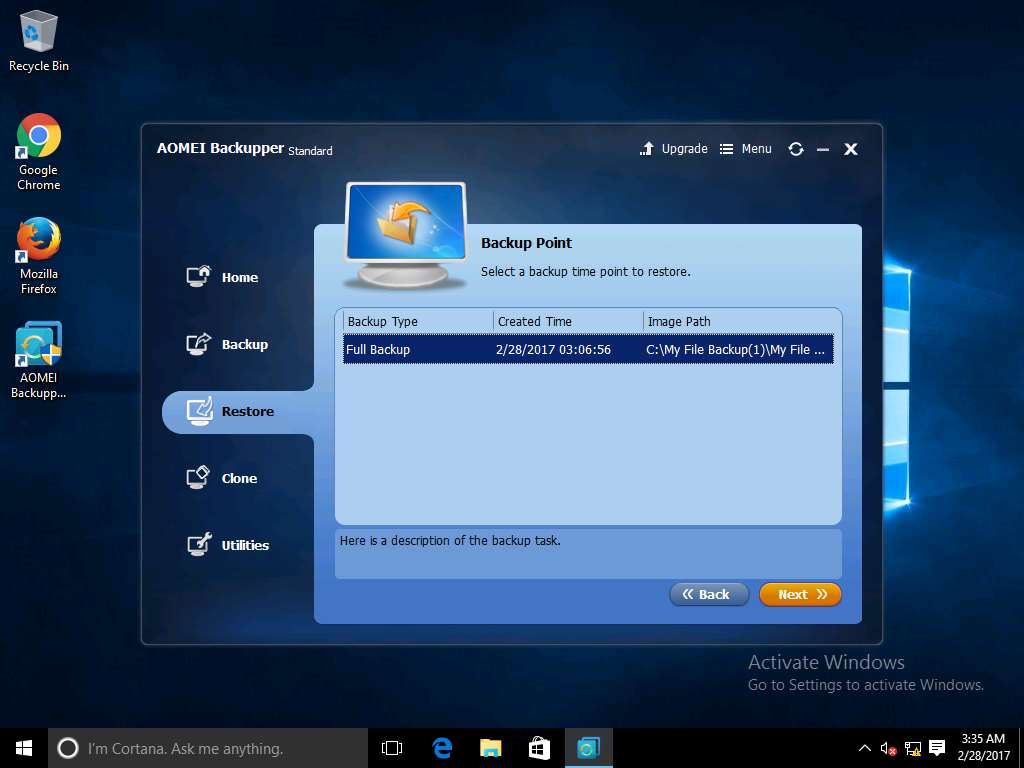Open the Backup section icon

coord(199,344)
